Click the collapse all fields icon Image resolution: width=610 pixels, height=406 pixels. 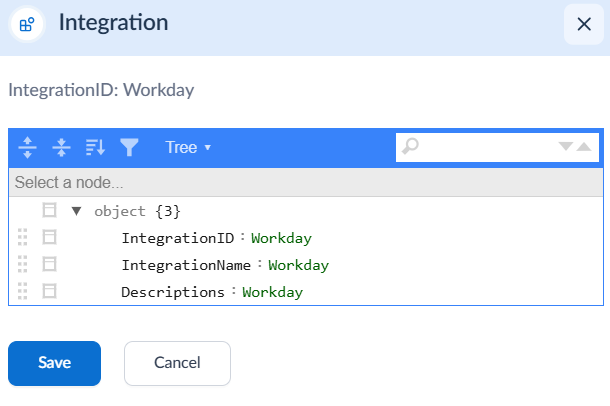[61, 147]
